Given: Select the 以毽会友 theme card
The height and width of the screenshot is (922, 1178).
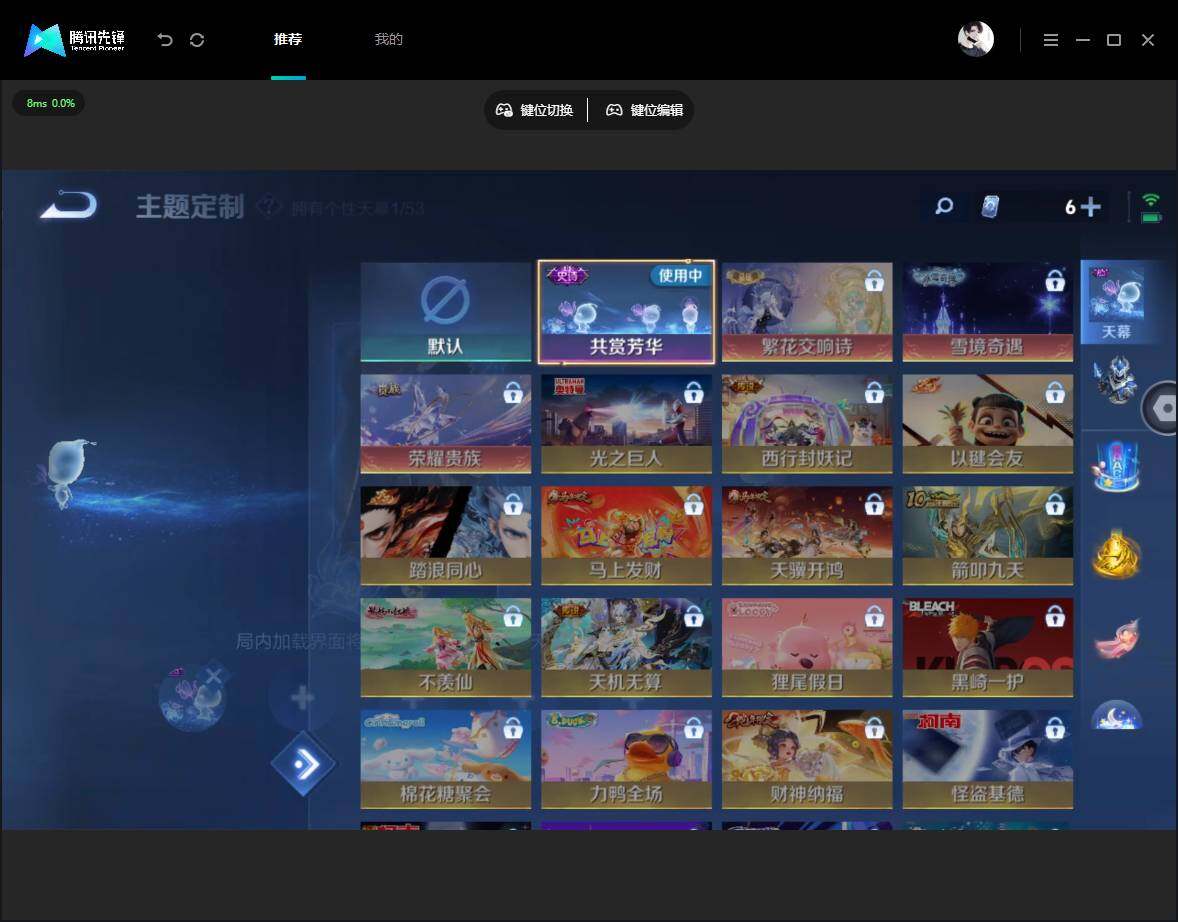Looking at the screenshot, I should click(x=987, y=424).
